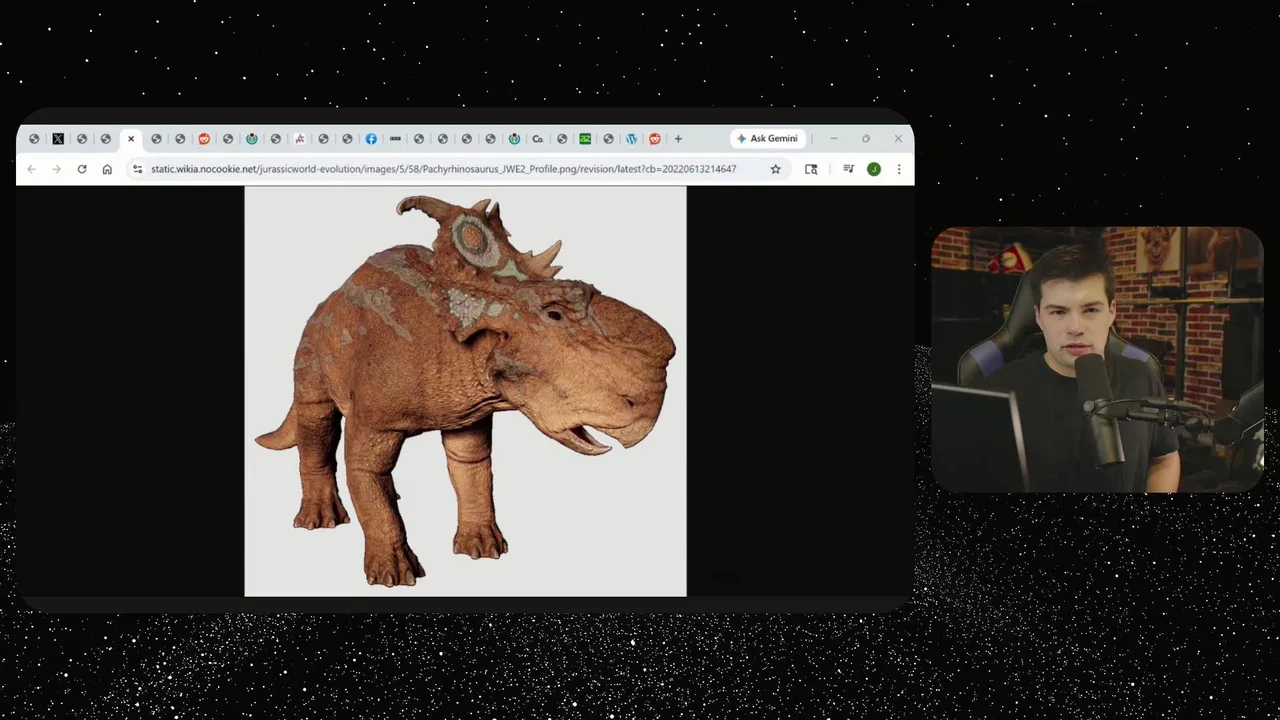
Task: Switch to the Facebook tab
Action: coord(371,139)
